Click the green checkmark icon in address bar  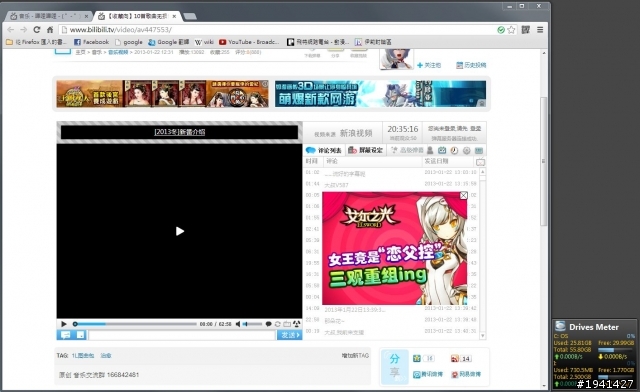click(501, 30)
